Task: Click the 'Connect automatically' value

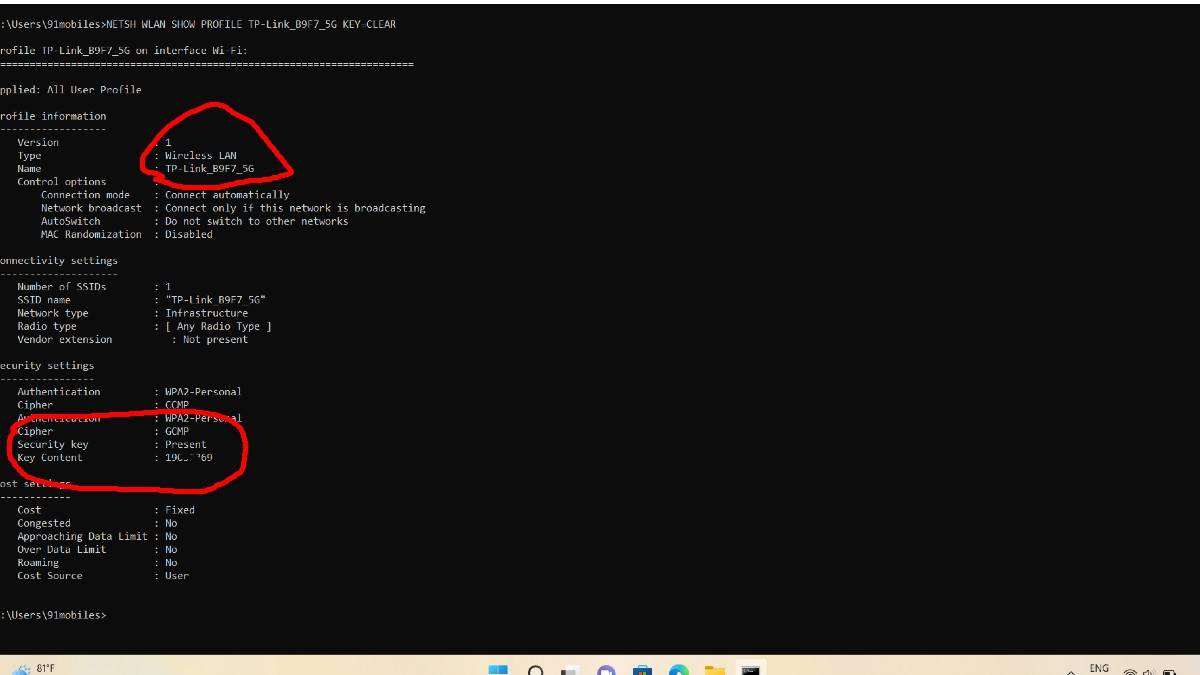Action: coord(227,195)
